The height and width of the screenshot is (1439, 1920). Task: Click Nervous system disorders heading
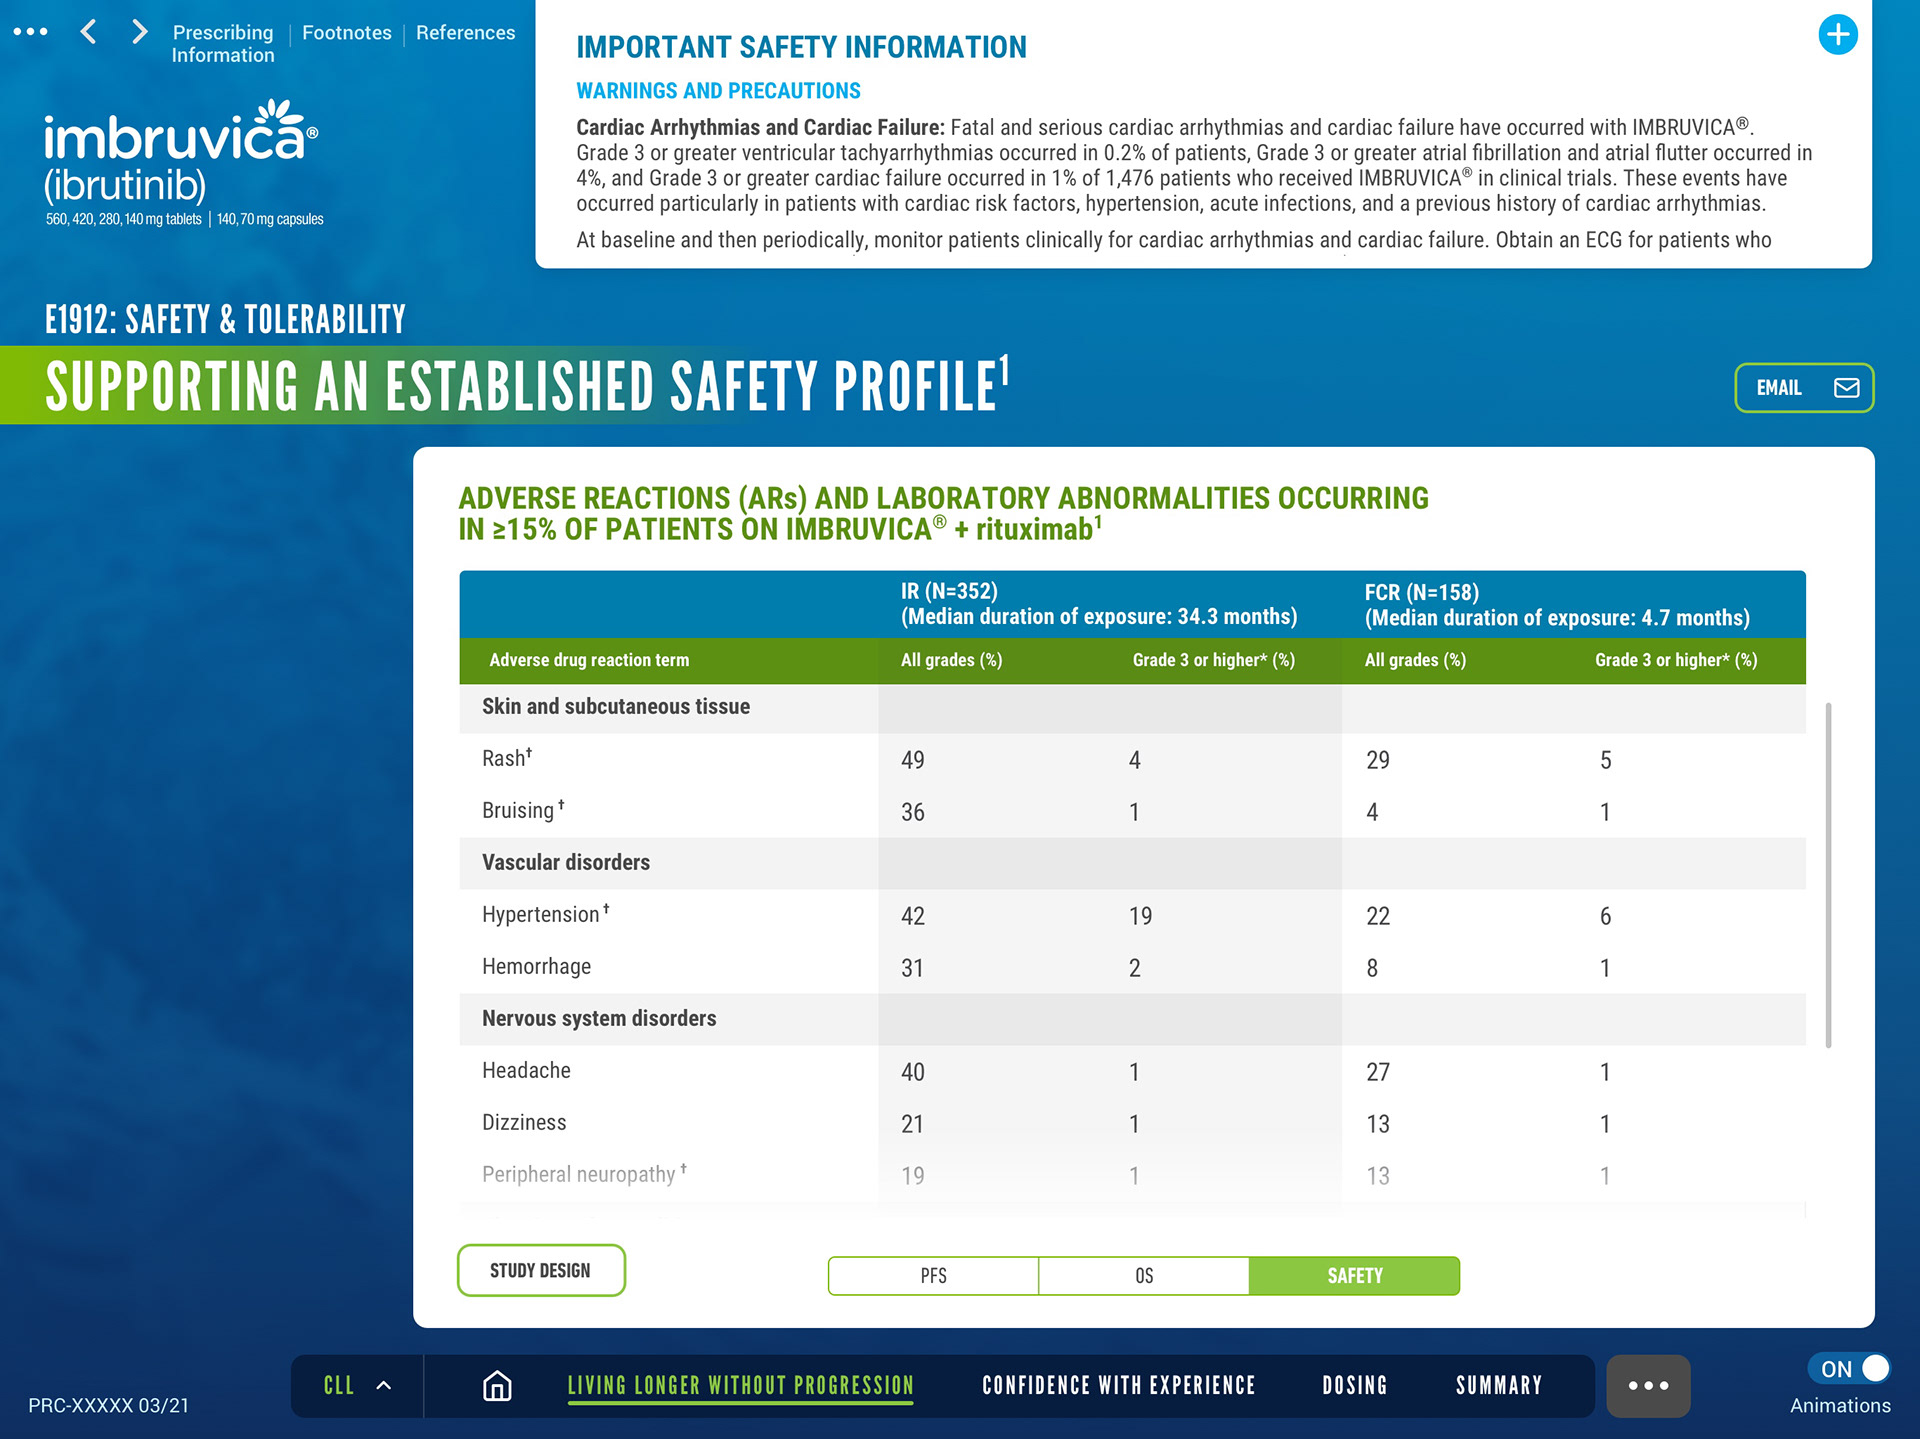tap(599, 1018)
